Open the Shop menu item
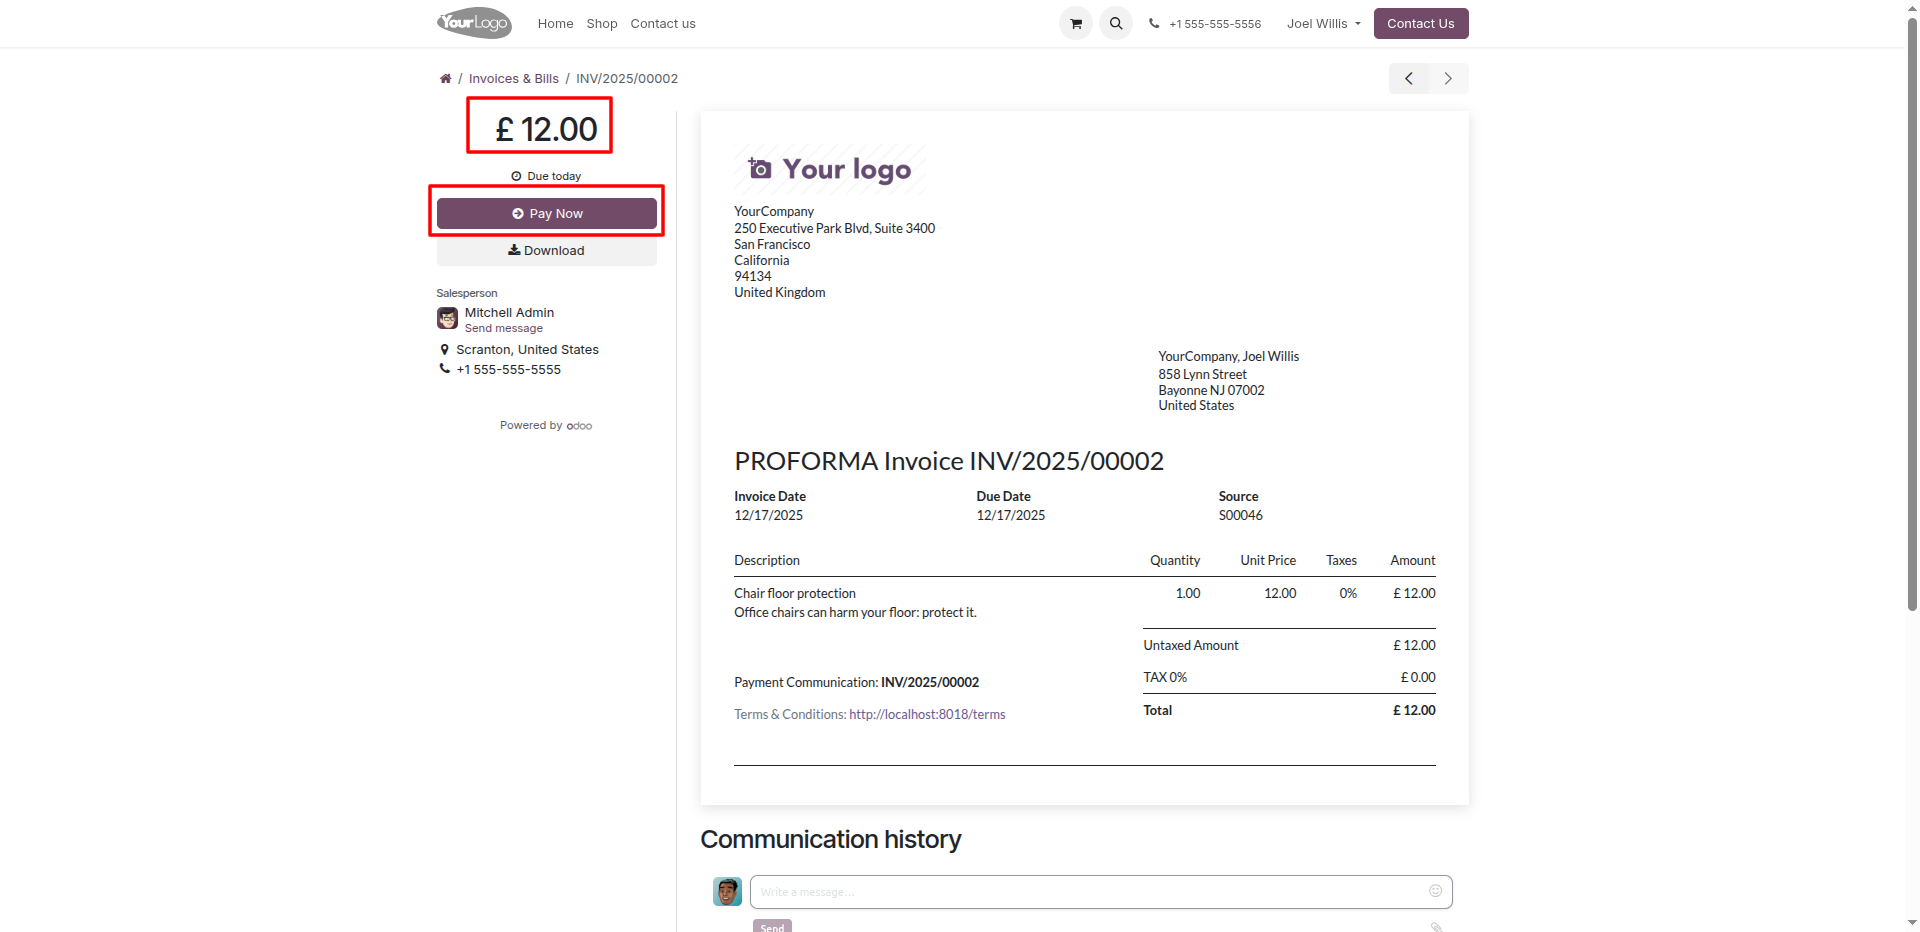The width and height of the screenshot is (1920, 932). [601, 24]
